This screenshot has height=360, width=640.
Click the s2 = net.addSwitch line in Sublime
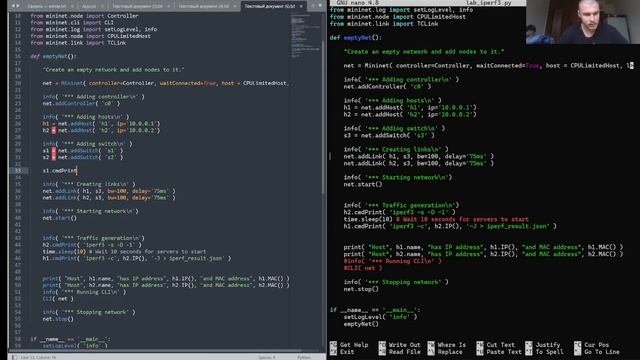point(82,157)
